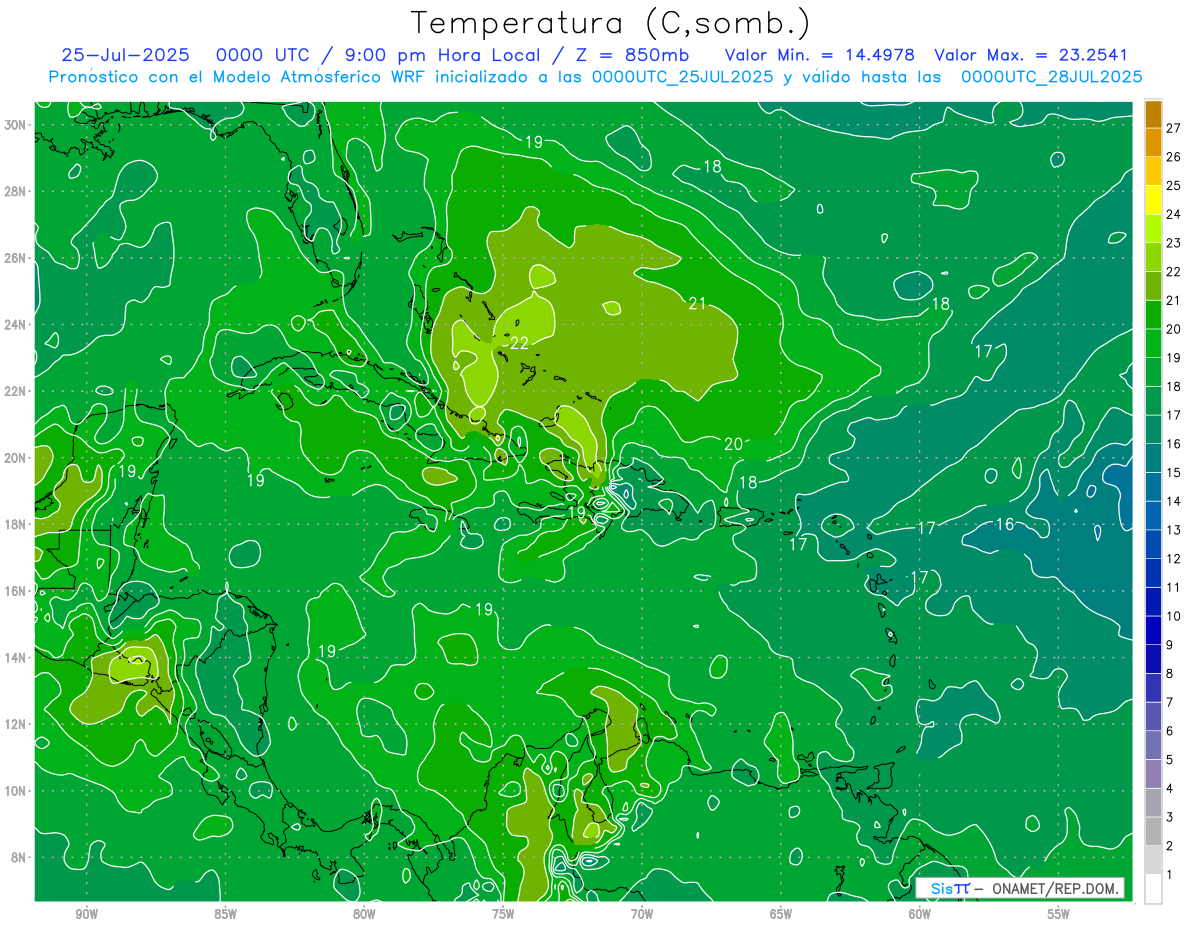Image resolution: width=1200 pixels, height=927 pixels.
Task: Click the "20" contour label on map
Action: (733, 444)
